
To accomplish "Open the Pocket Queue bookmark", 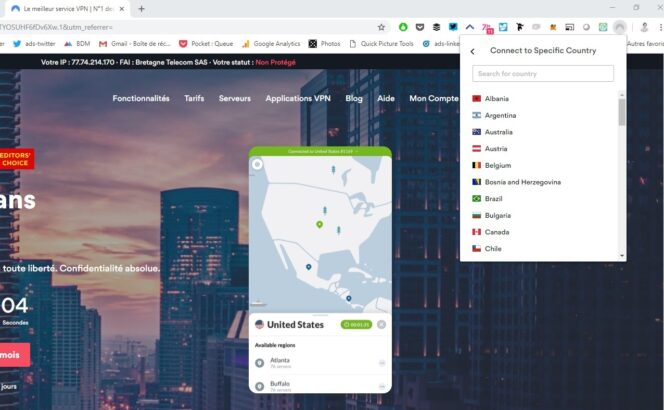I will [206, 44].
